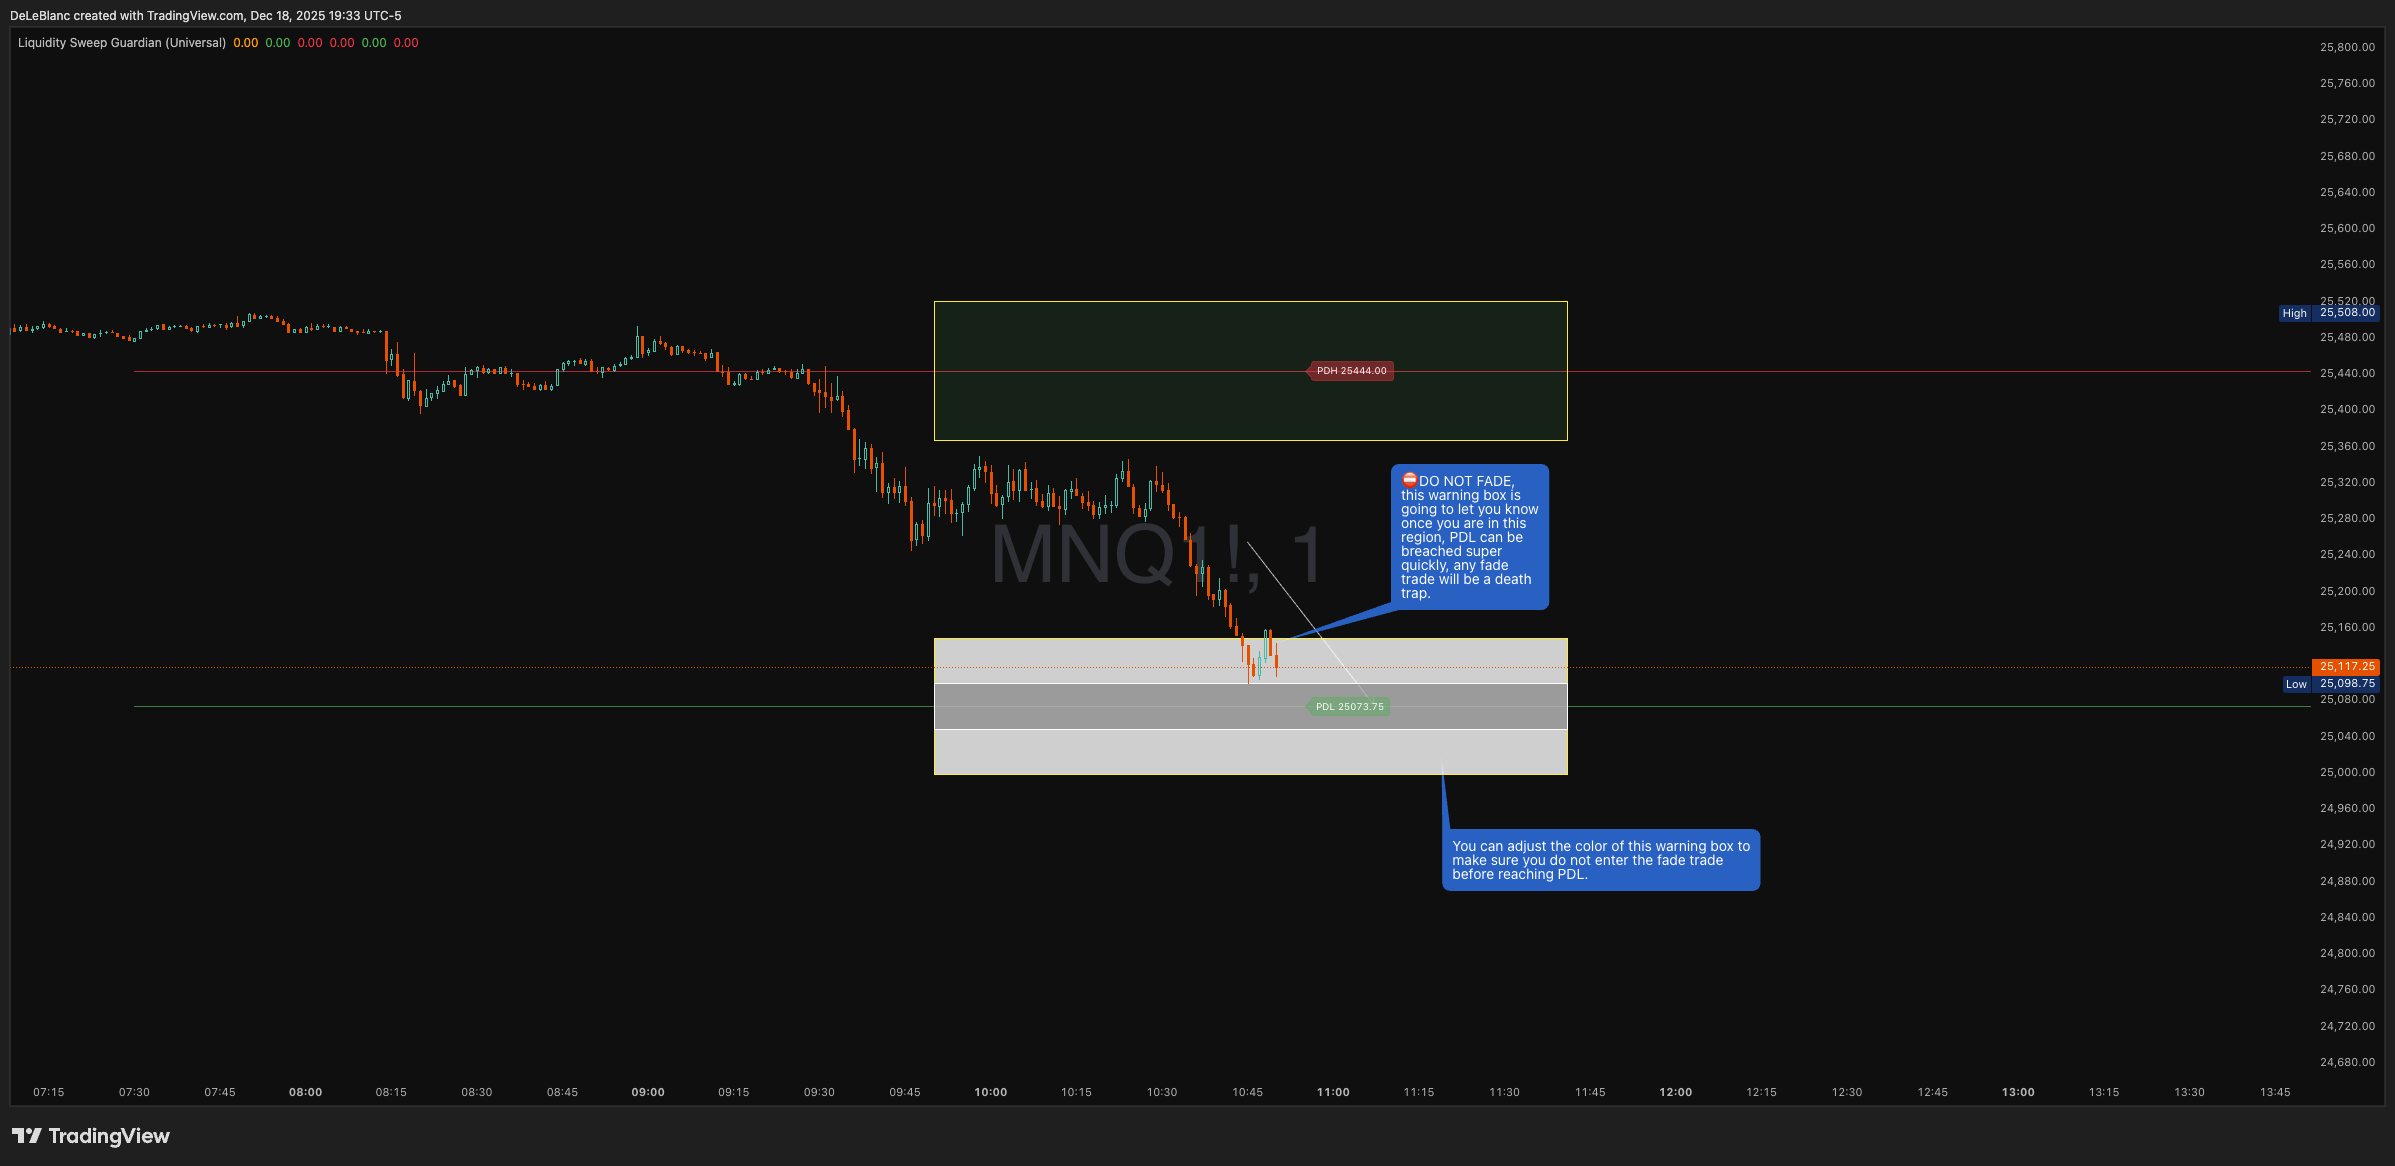Click the DO NOT FADE warning note
Image resolution: width=2395 pixels, height=1166 pixels.
[1469, 537]
